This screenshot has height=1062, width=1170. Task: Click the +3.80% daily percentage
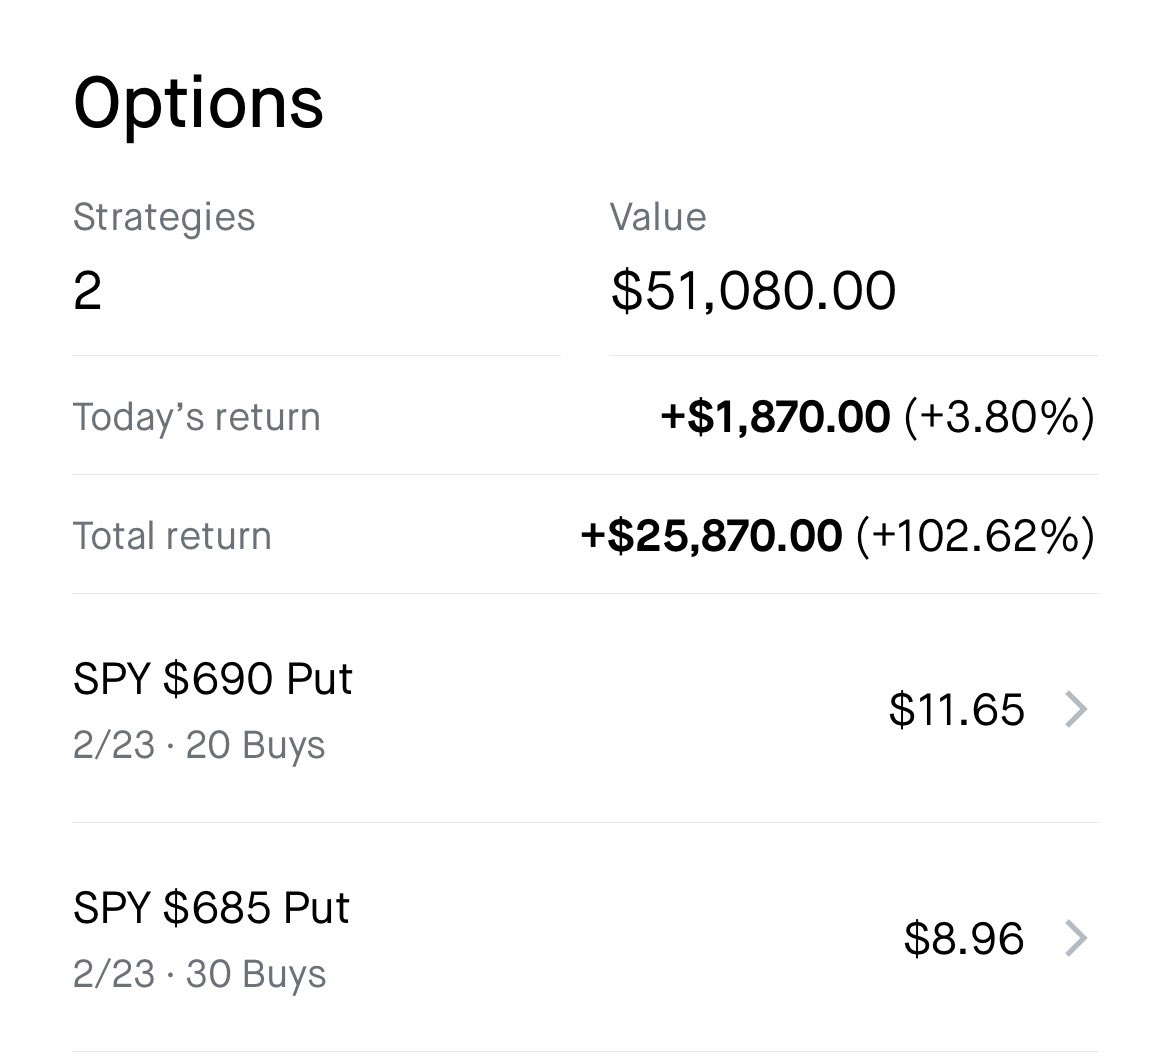click(x=998, y=417)
